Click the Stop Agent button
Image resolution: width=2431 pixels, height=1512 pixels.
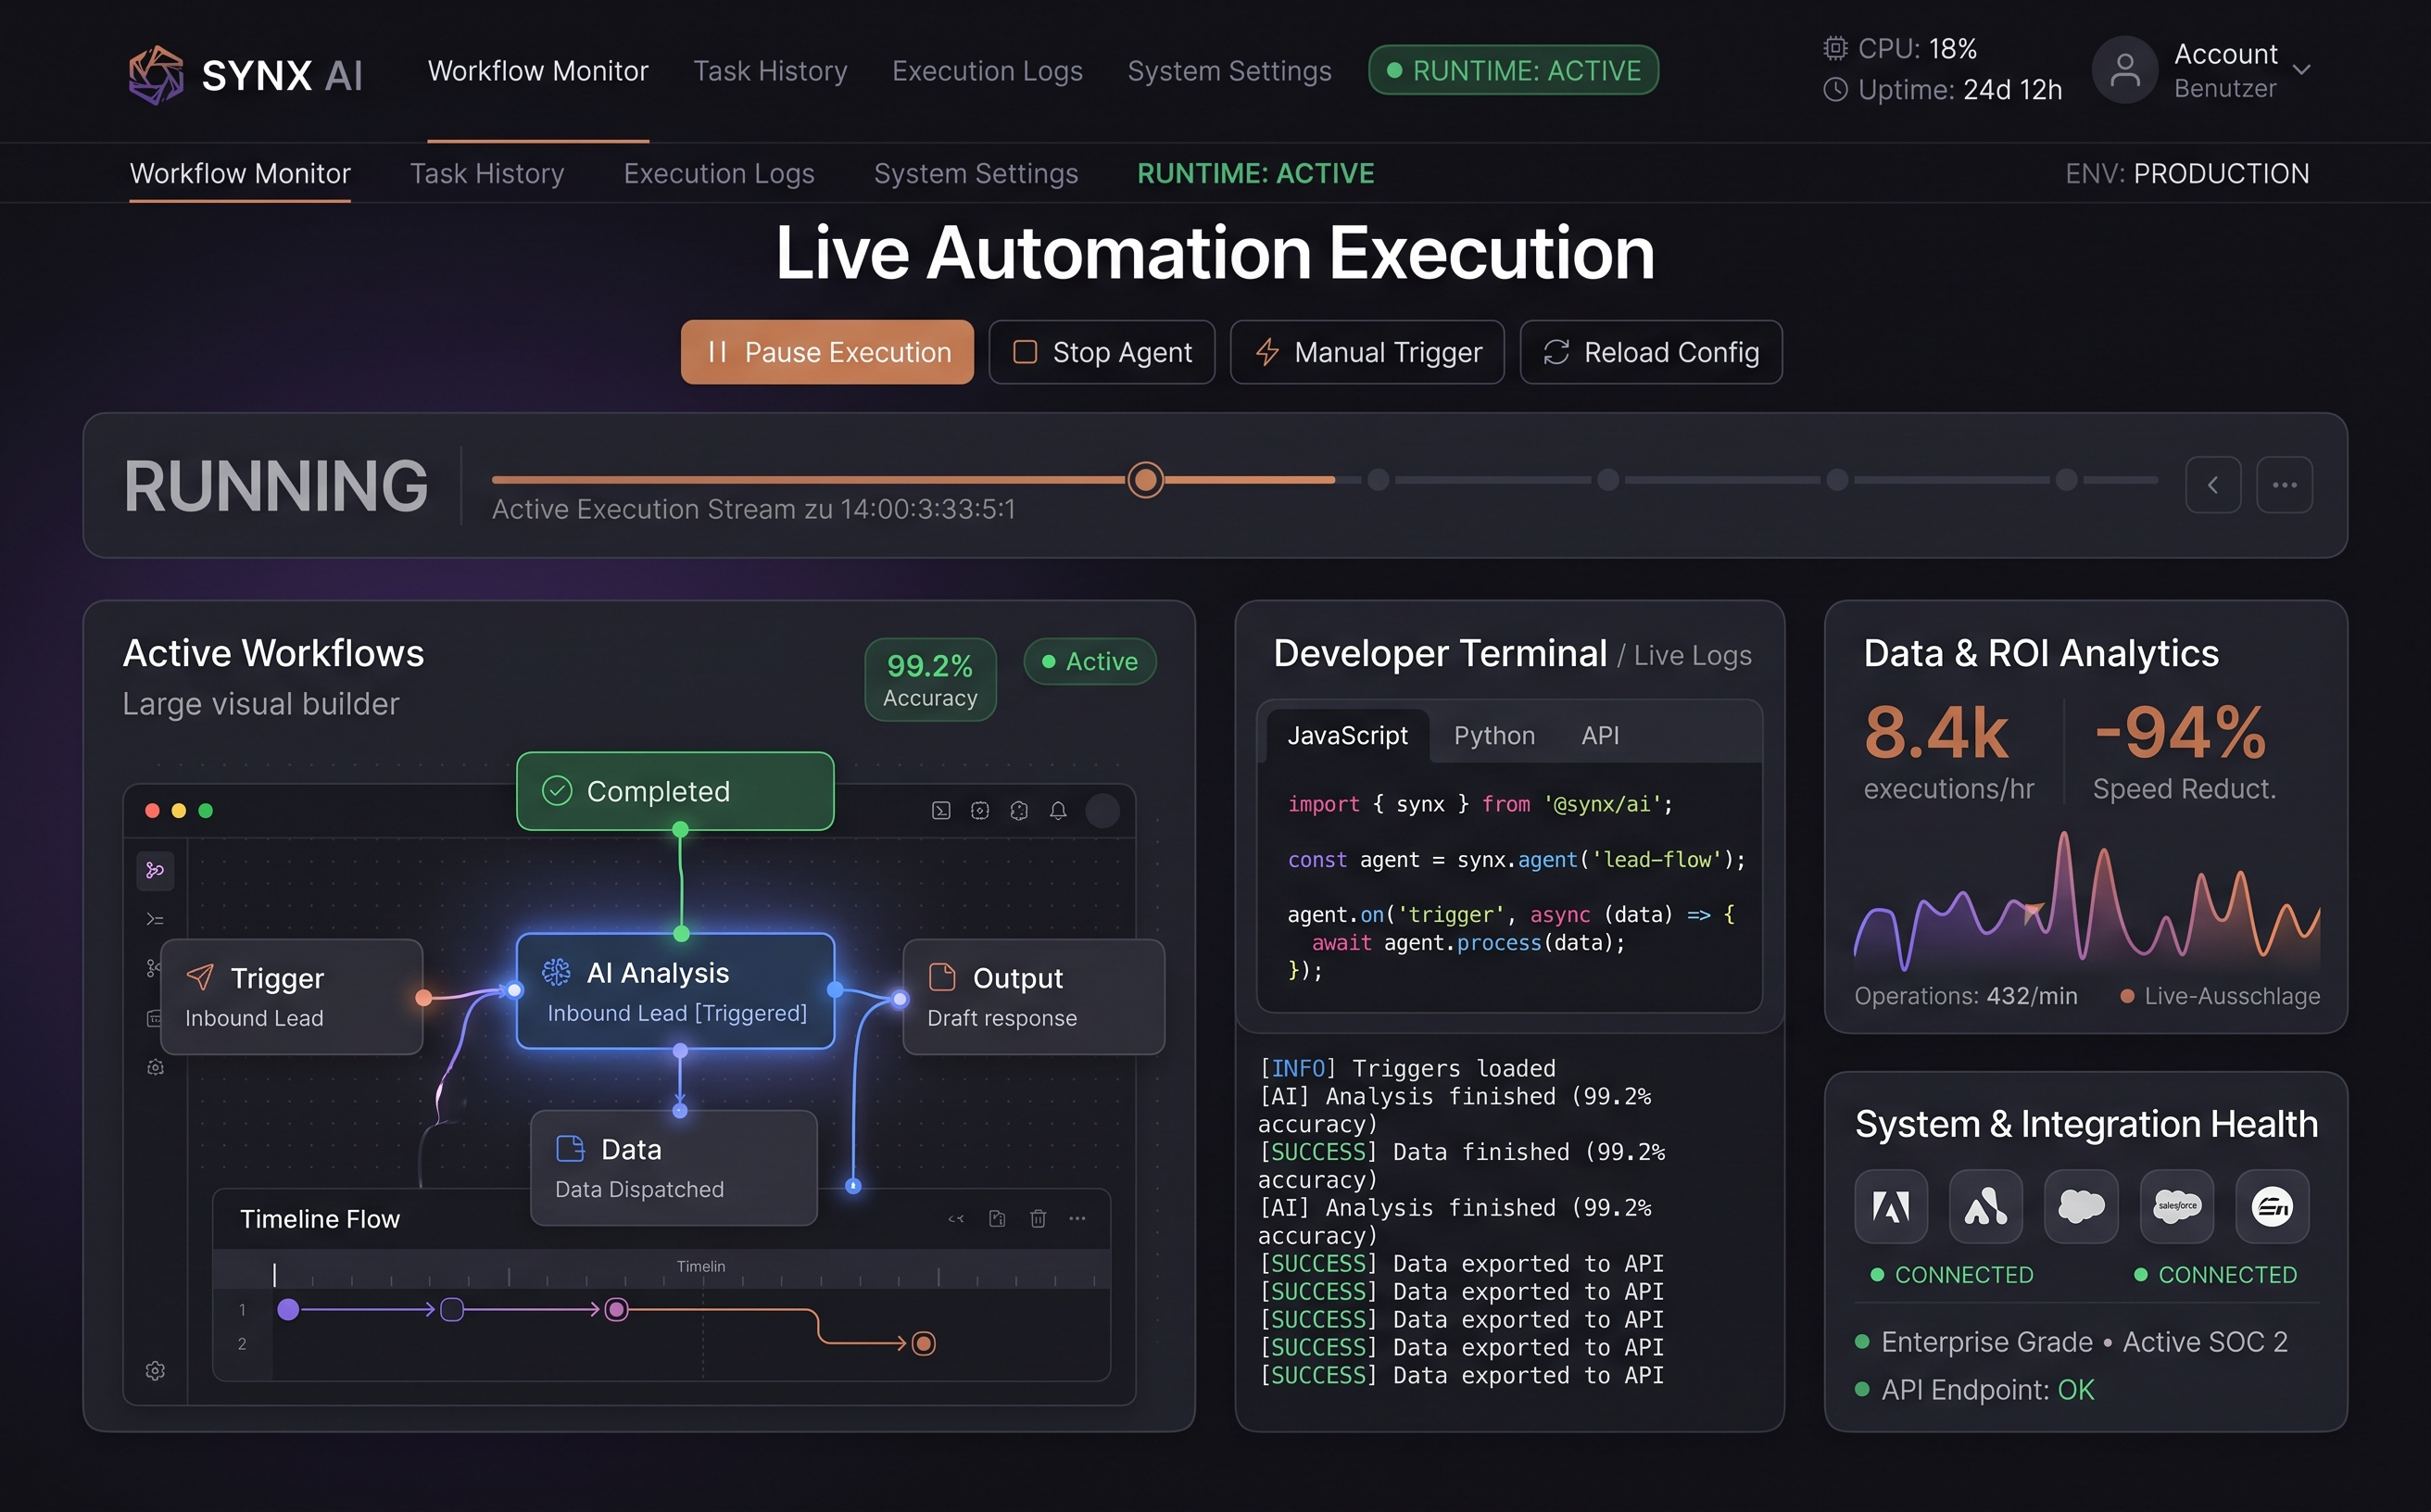[x=1102, y=352]
